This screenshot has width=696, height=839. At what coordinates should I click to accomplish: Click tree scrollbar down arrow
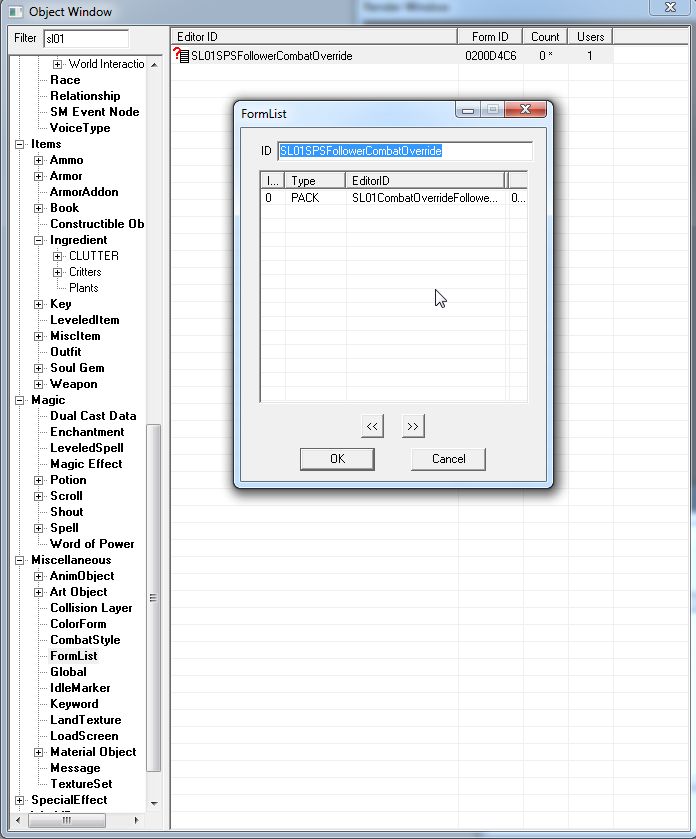[x=154, y=803]
